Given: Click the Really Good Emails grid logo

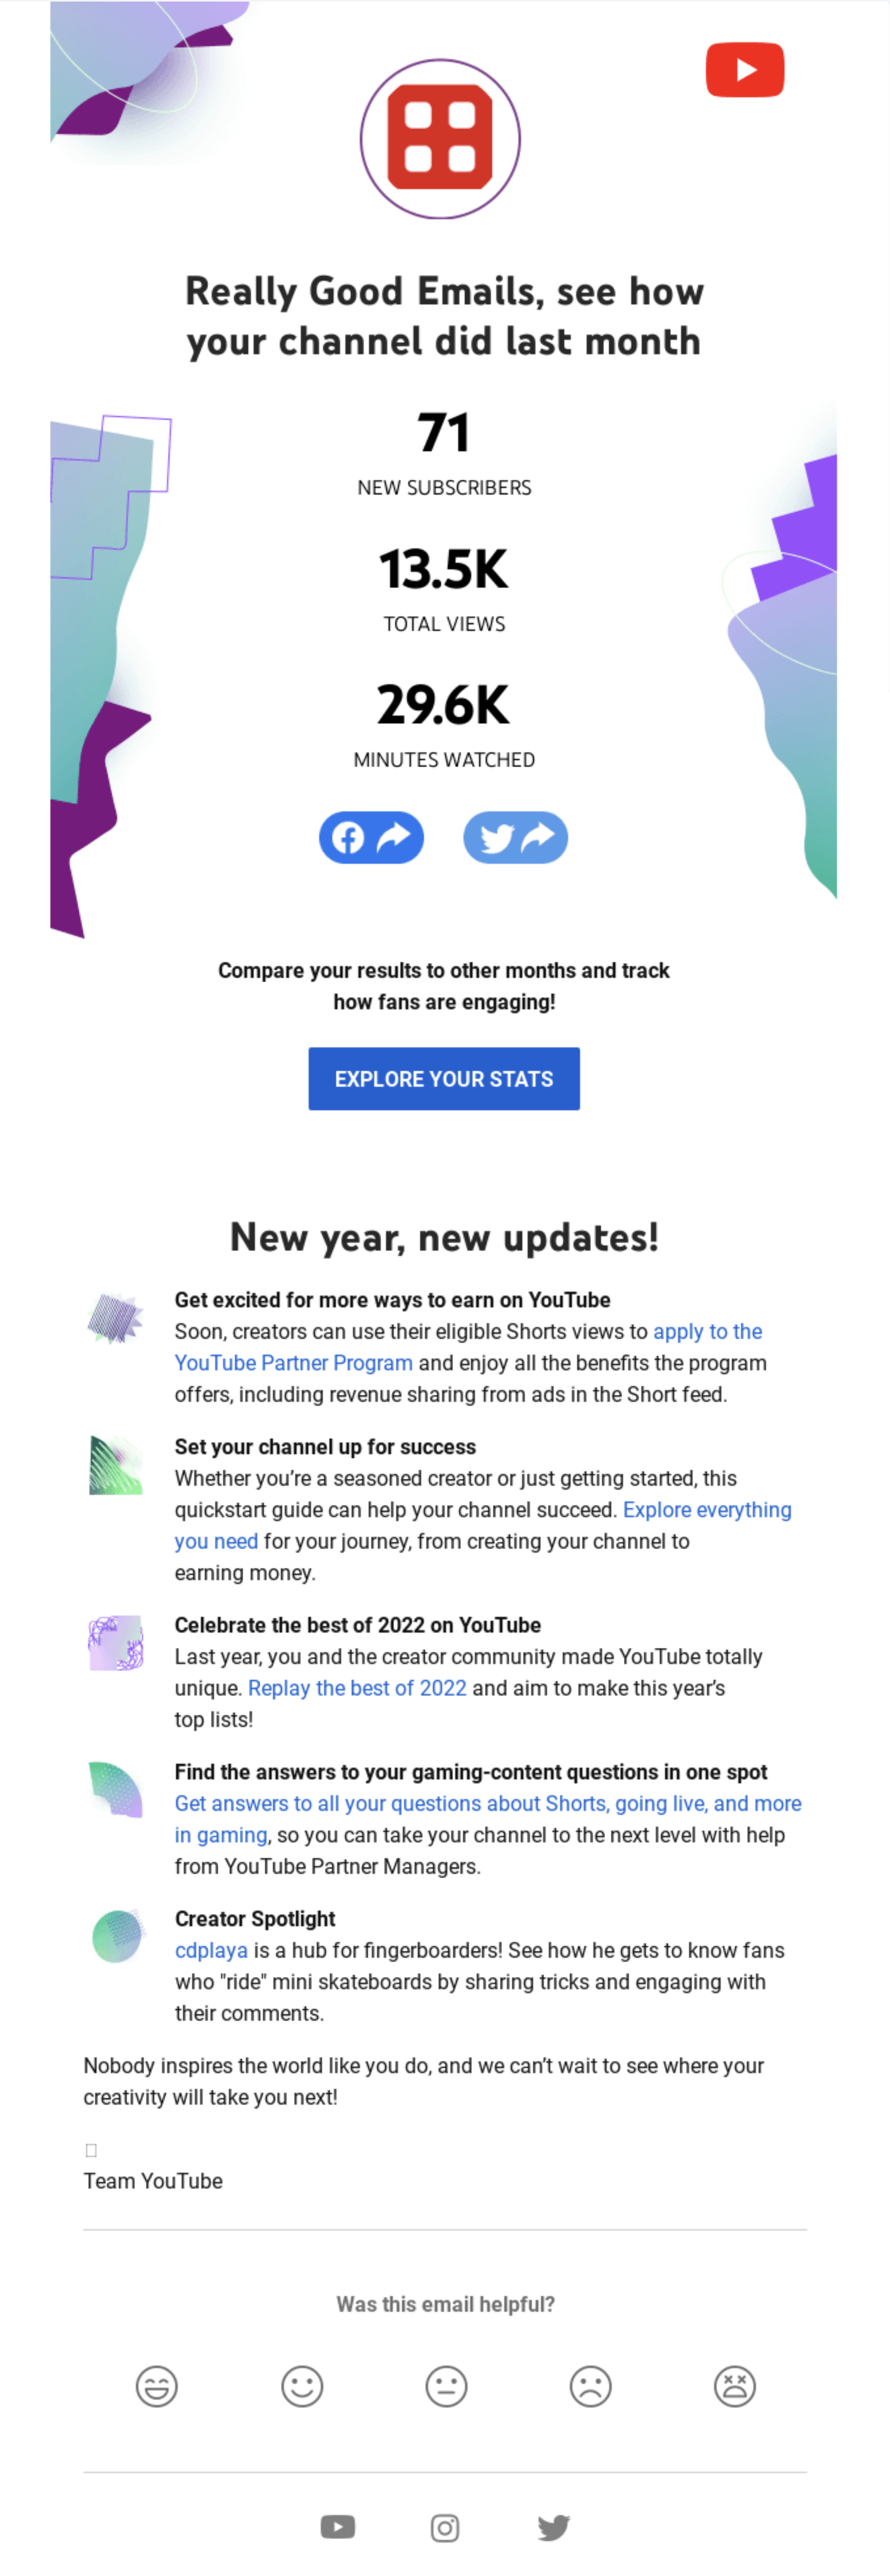Looking at the screenshot, I should pyautogui.click(x=440, y=139).
